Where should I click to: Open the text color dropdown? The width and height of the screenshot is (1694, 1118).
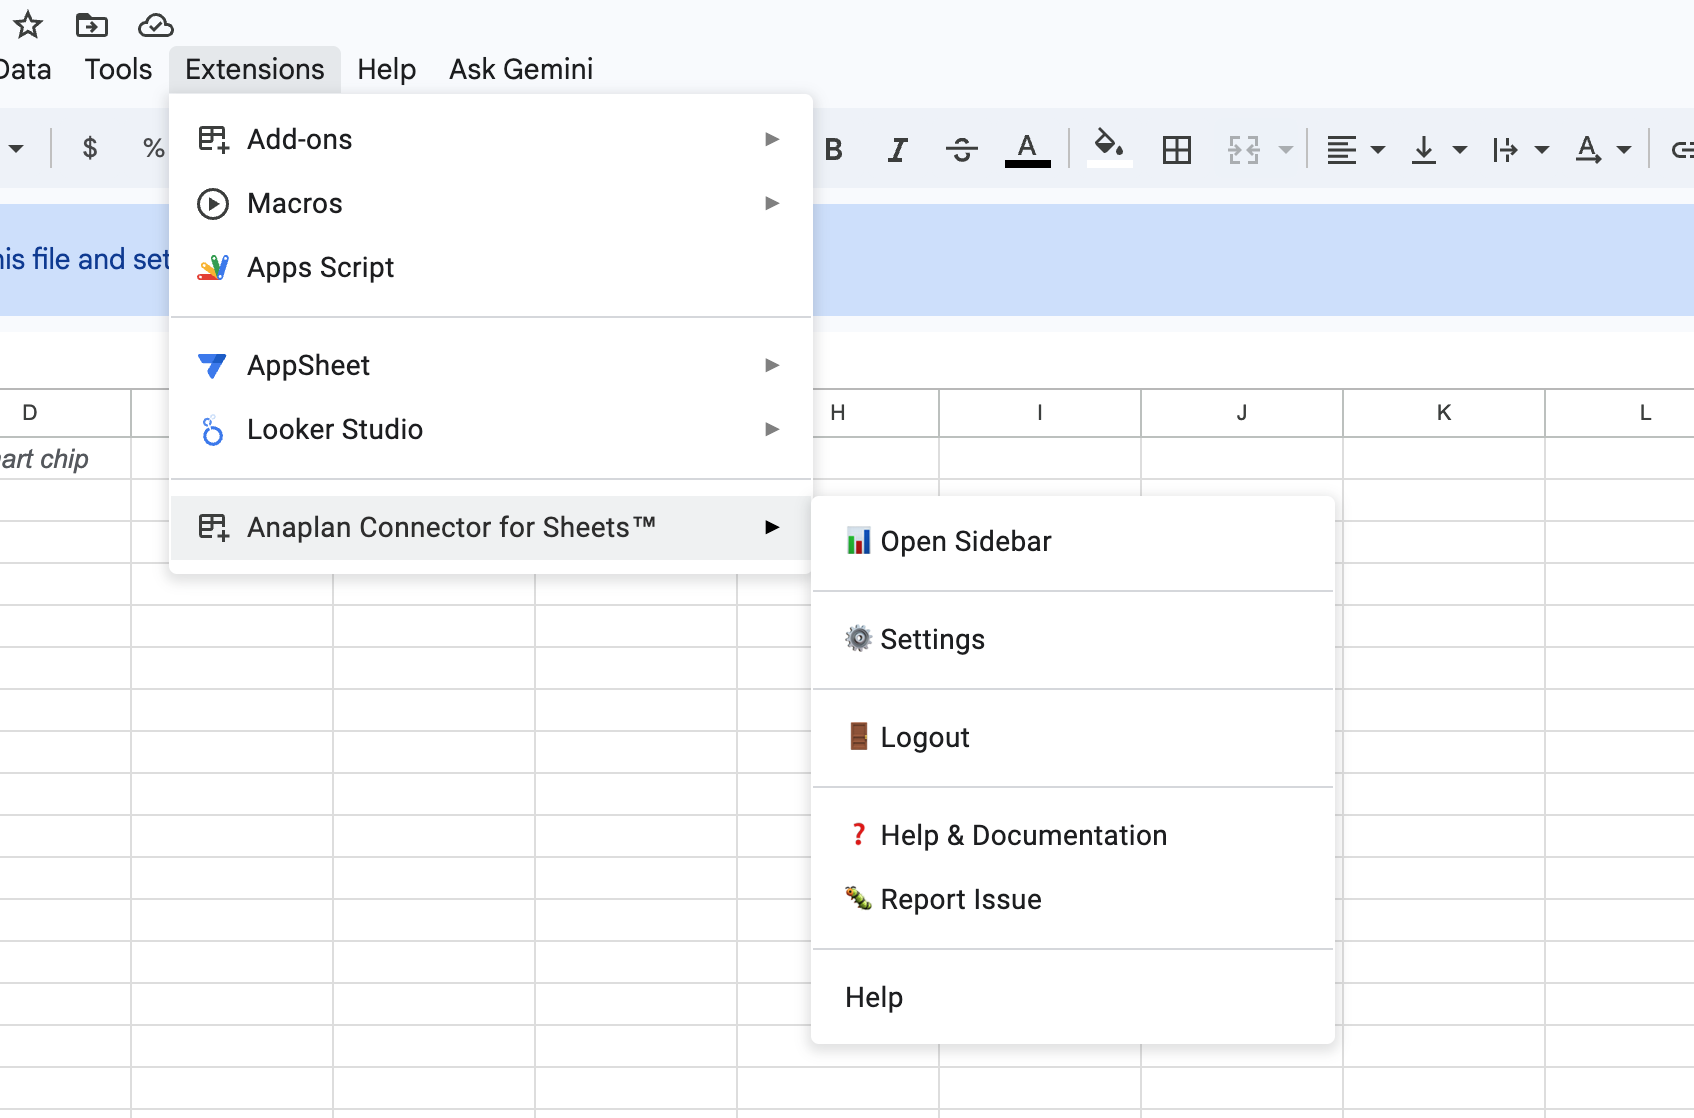[x=1028, y=149]
